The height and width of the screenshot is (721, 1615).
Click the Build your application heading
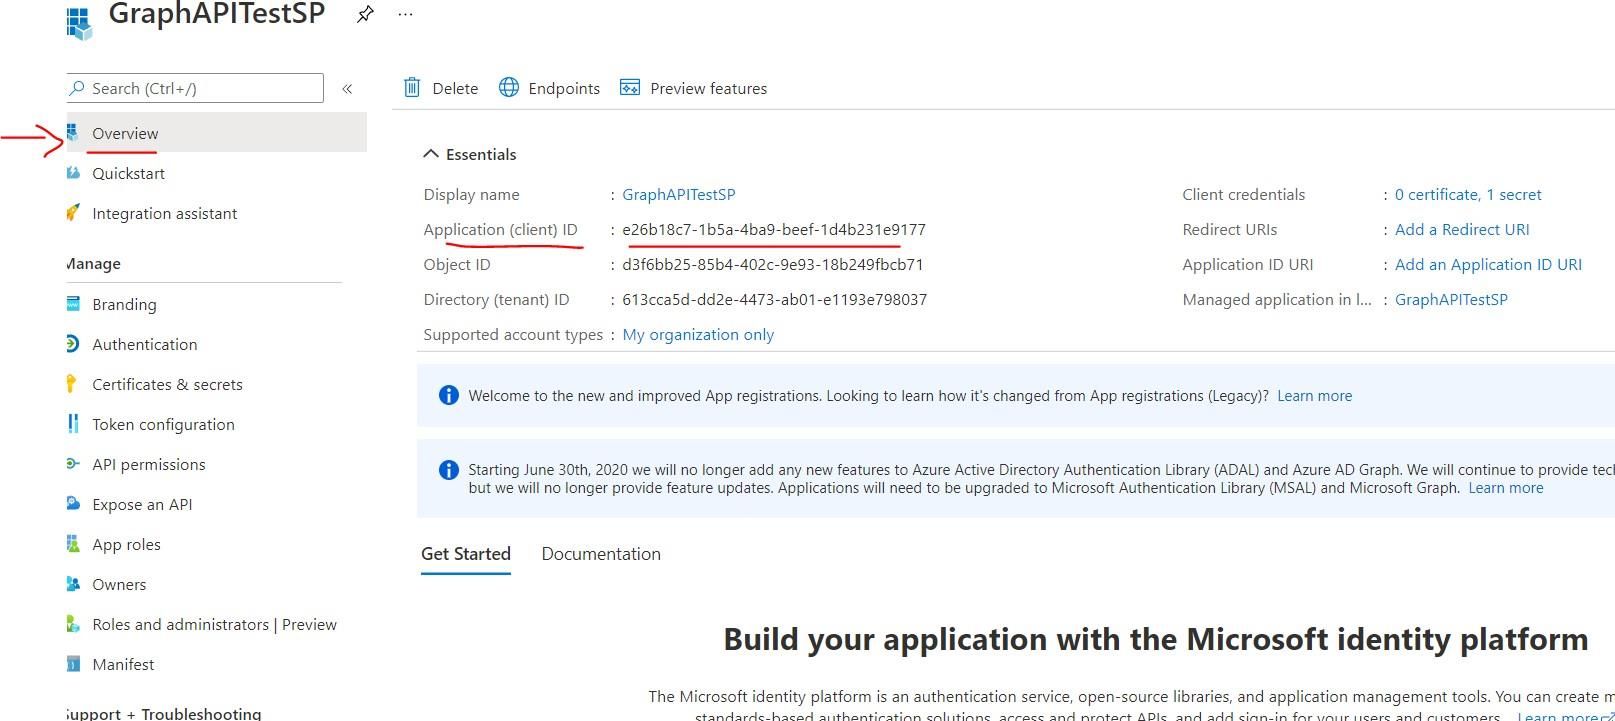(x=1156, y=639)
